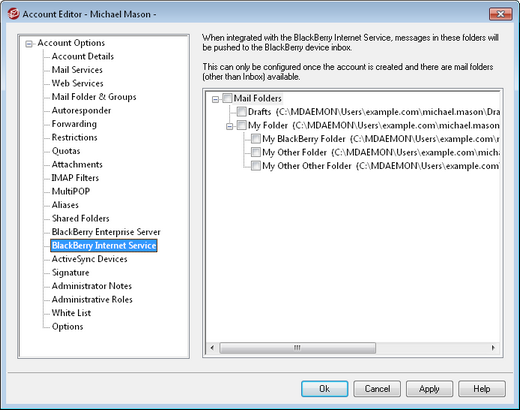Select My Other Folder row text

coord(381,152)
